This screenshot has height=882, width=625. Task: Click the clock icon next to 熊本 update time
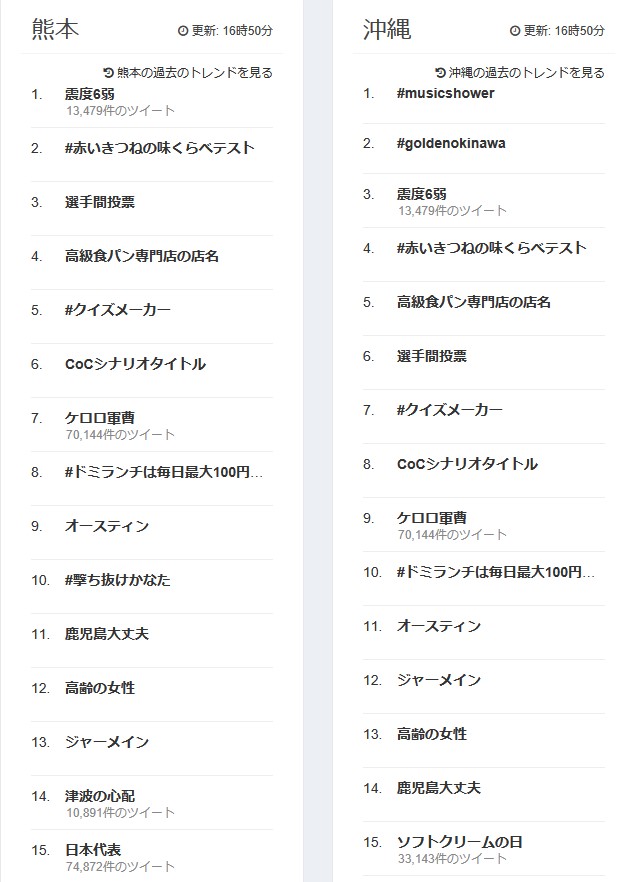tap(183, 31)
